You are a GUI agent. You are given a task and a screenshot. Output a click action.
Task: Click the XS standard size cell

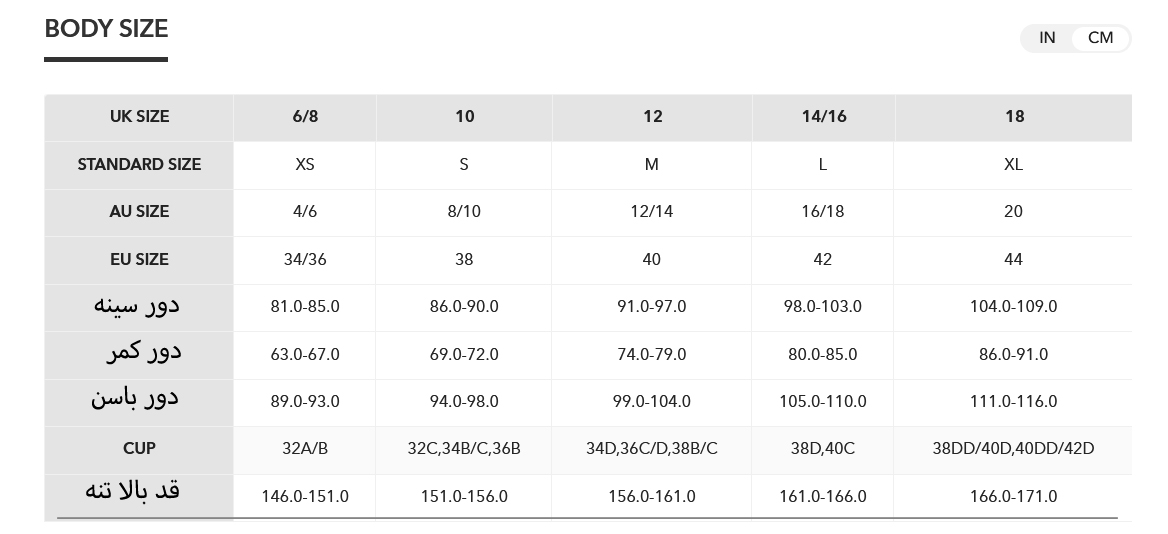(305, 164)
